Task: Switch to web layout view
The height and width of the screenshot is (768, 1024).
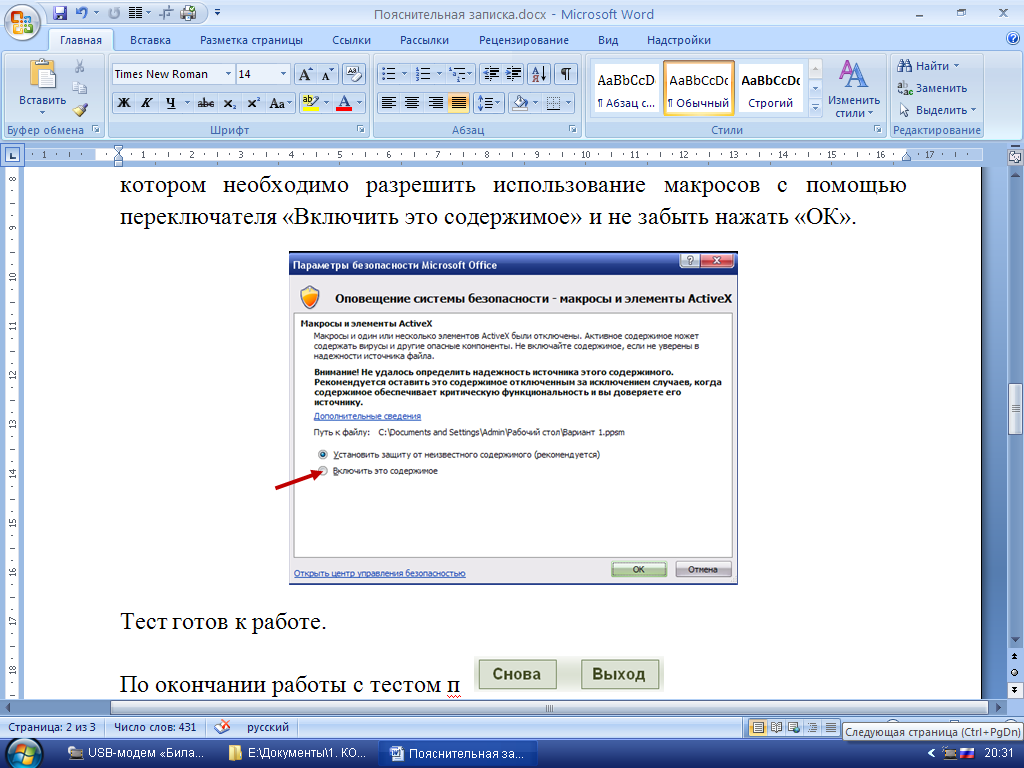Action: coord(794,727)
